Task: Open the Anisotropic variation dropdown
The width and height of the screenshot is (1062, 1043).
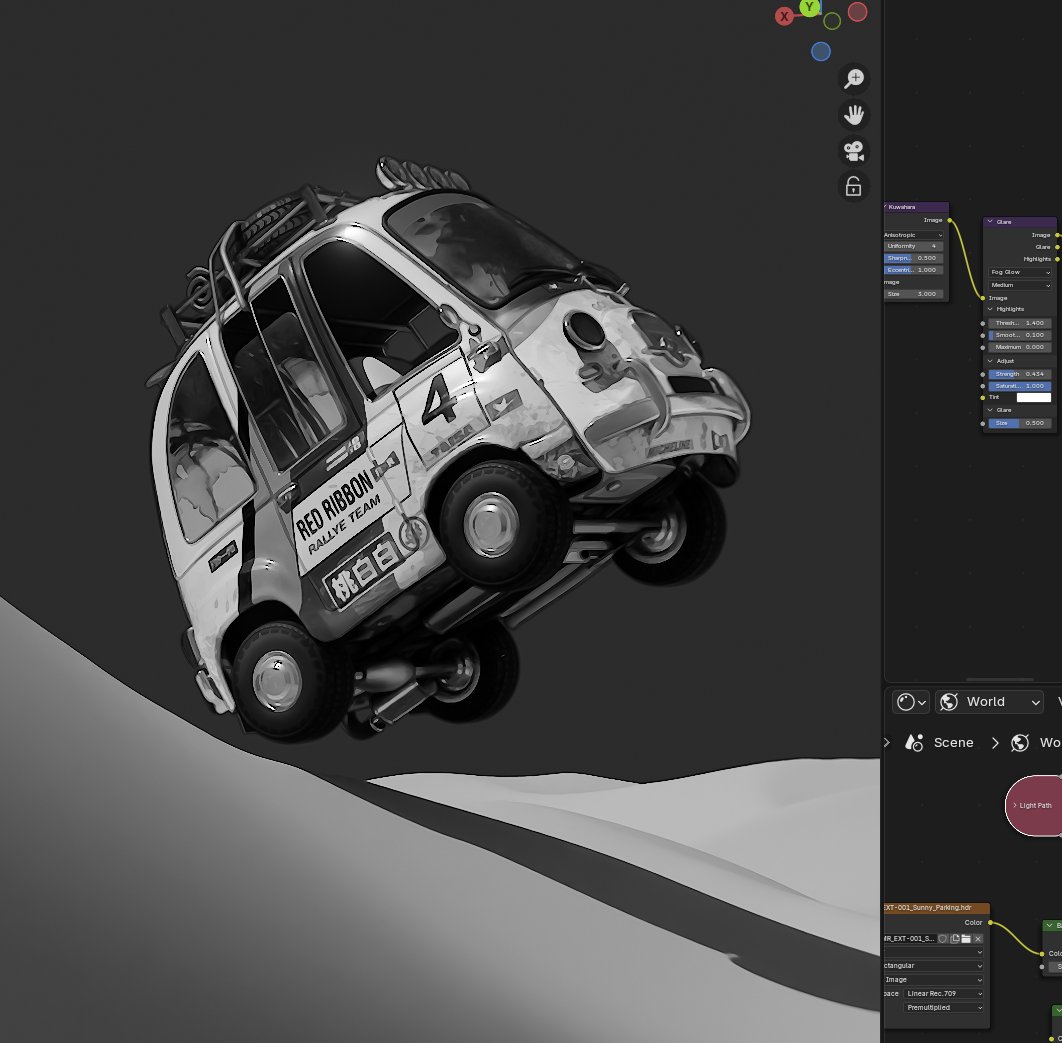Action: point(914,235)
